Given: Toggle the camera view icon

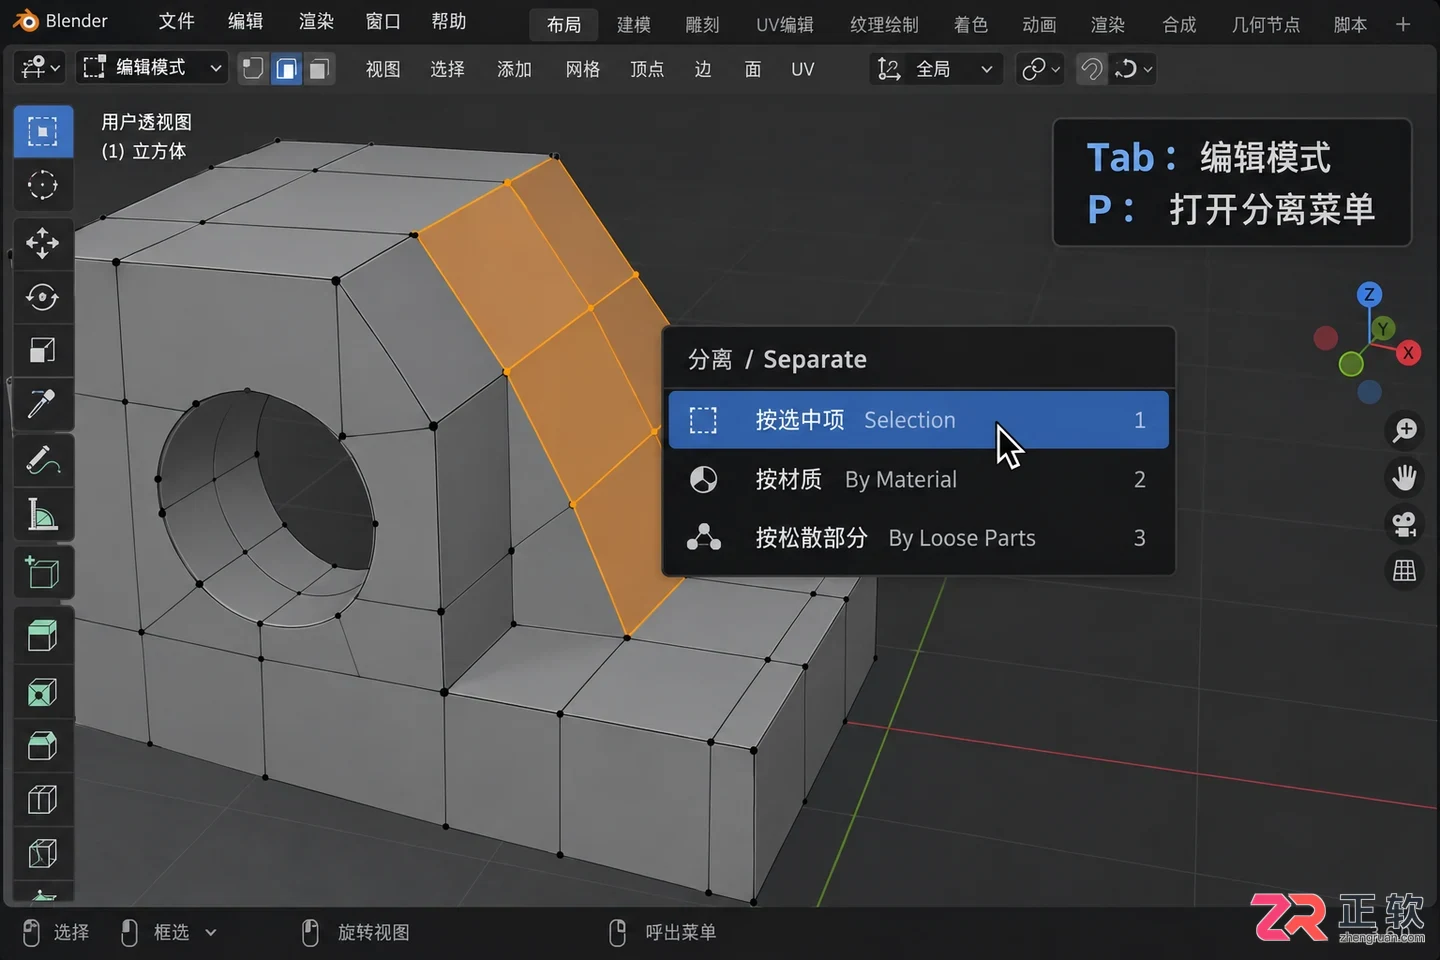Looking at the screenshot, I should 1405,524.
